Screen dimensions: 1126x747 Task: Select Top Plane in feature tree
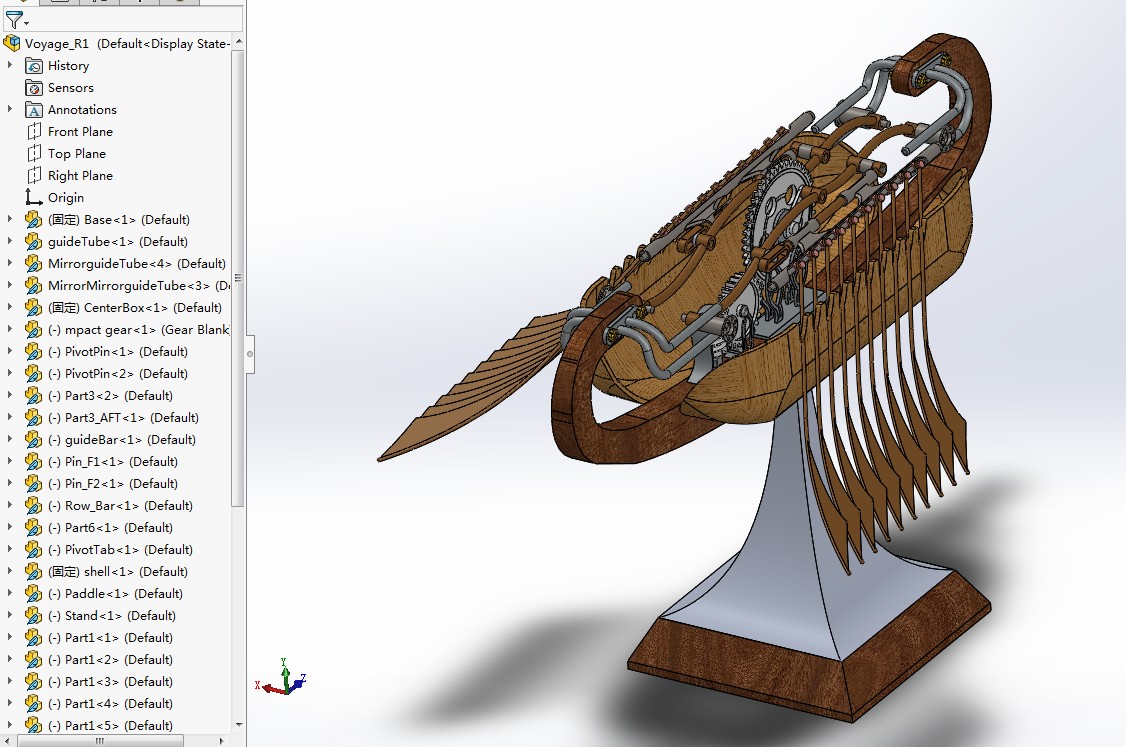(x=76, y=154)
